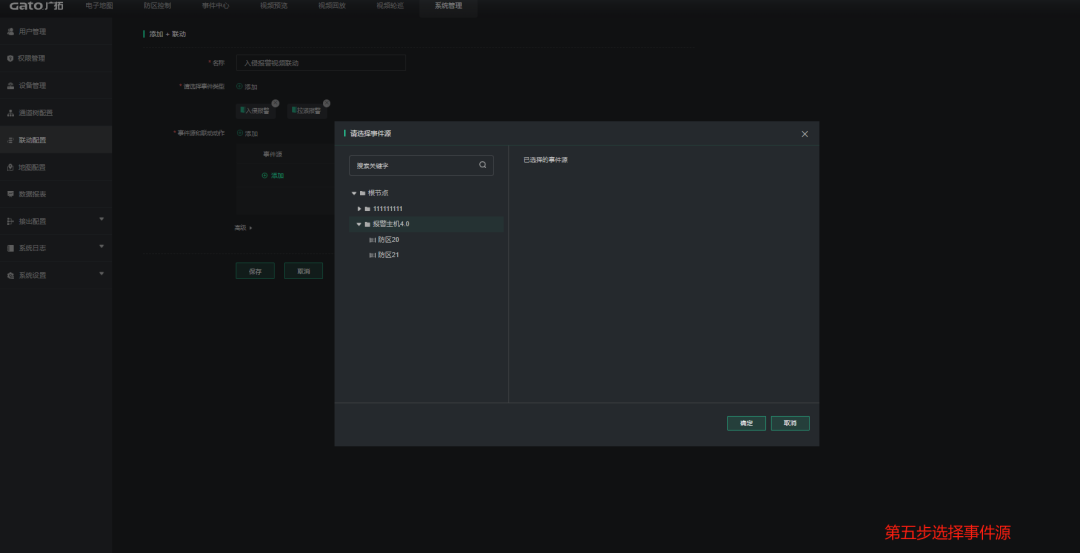This screenshot has height=553, width=1080.
Task: Collapse the 根节点 root node
Action: 353,193
